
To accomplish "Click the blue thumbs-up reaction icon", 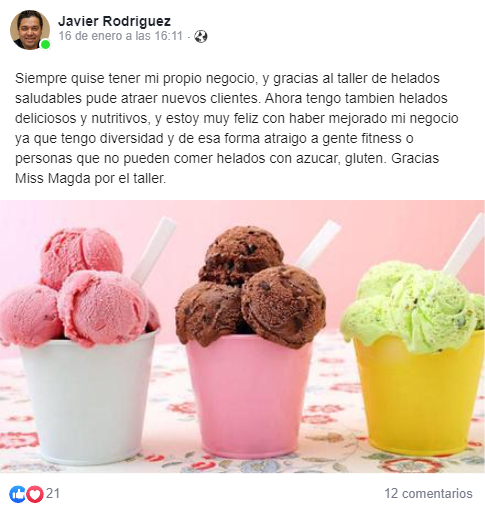I will pos(17,494).
